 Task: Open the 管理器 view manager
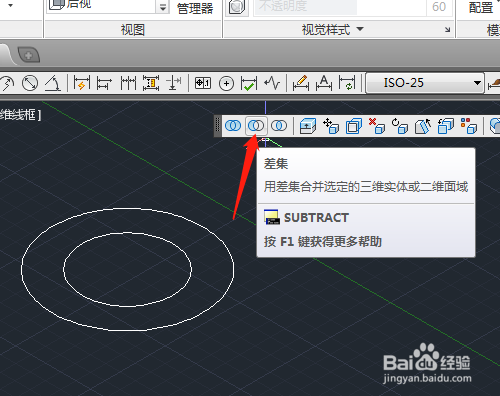[195, 8]
